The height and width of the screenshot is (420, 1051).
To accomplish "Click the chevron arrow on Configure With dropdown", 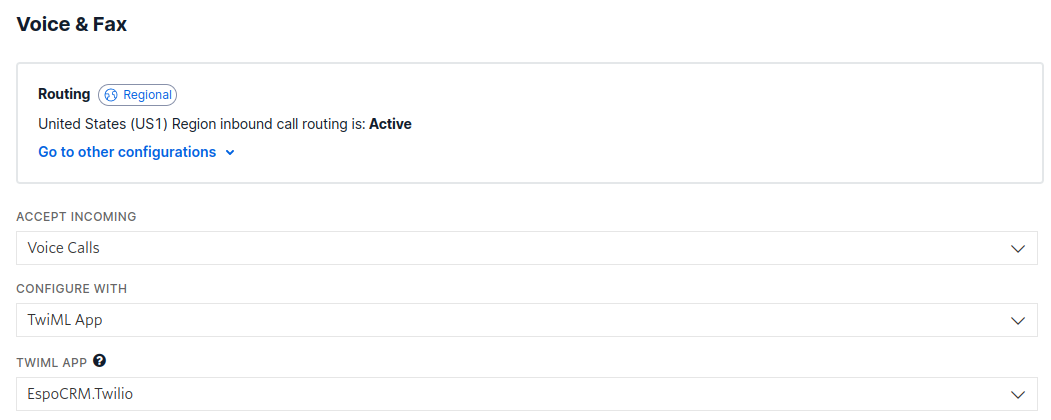I will tap(1018, 321).
